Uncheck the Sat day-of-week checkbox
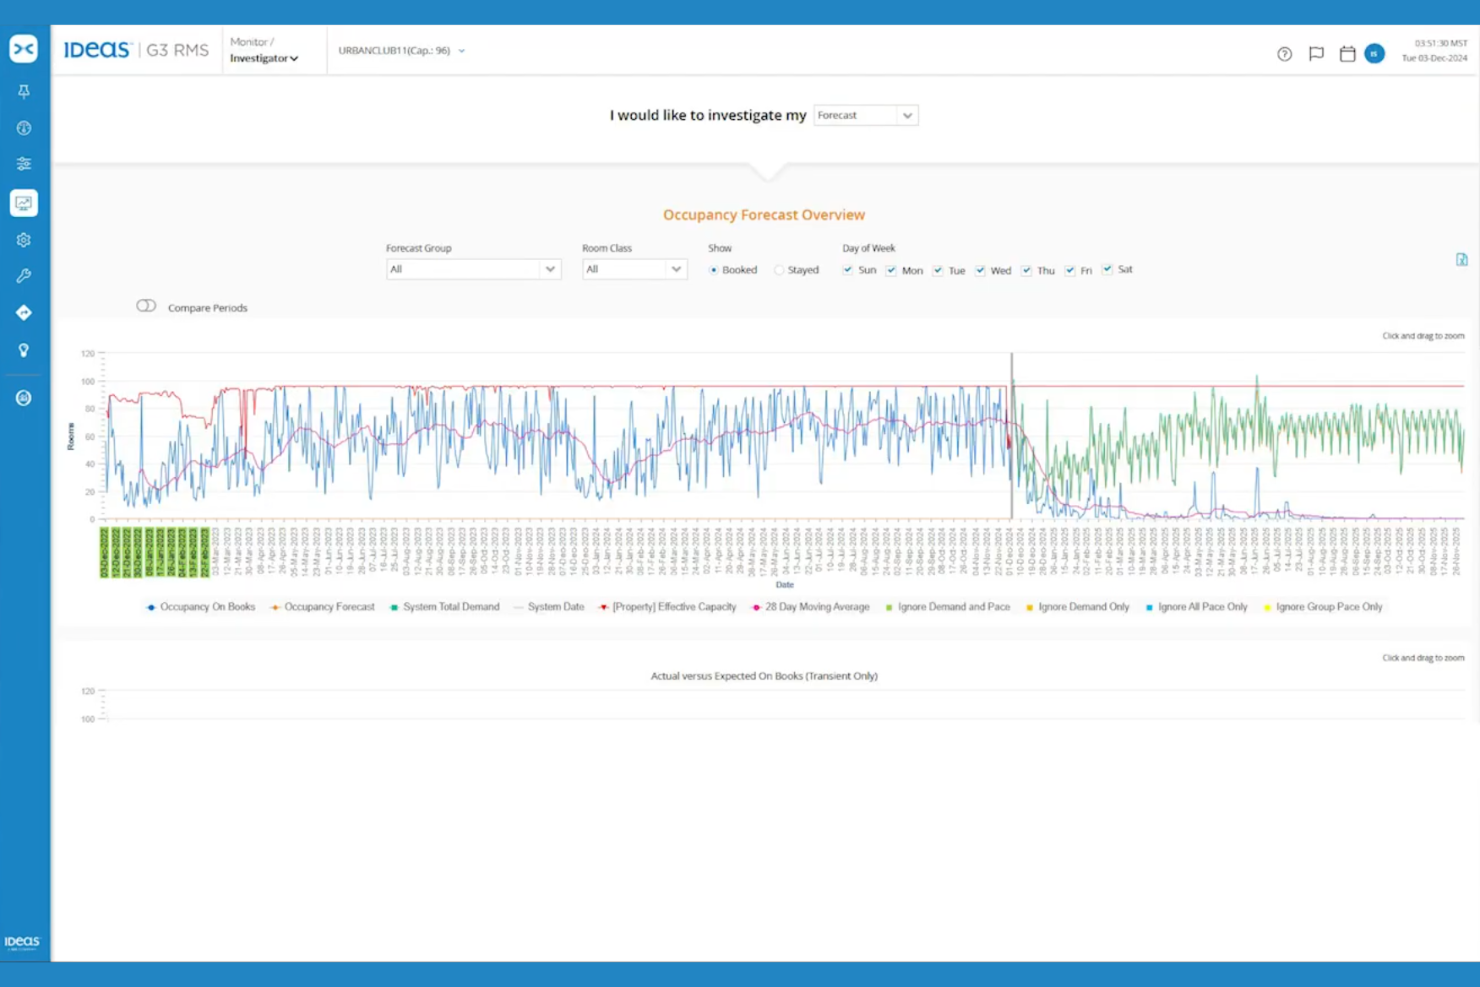 click(x=1107, y=268)
